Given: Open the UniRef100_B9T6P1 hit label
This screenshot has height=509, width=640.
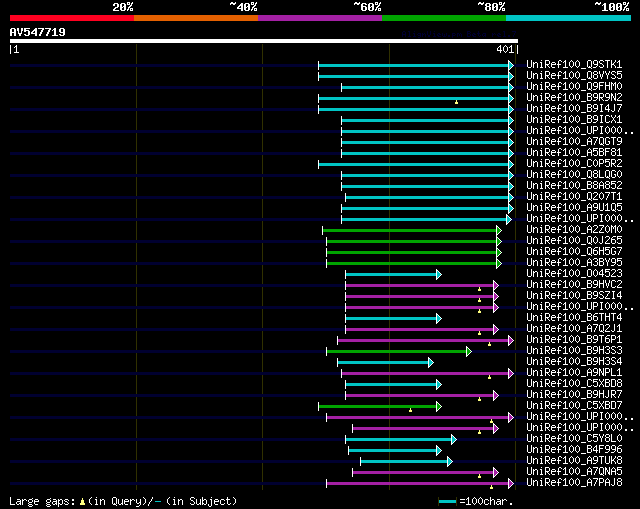Looking at the screenshot, I should [574, 340].
